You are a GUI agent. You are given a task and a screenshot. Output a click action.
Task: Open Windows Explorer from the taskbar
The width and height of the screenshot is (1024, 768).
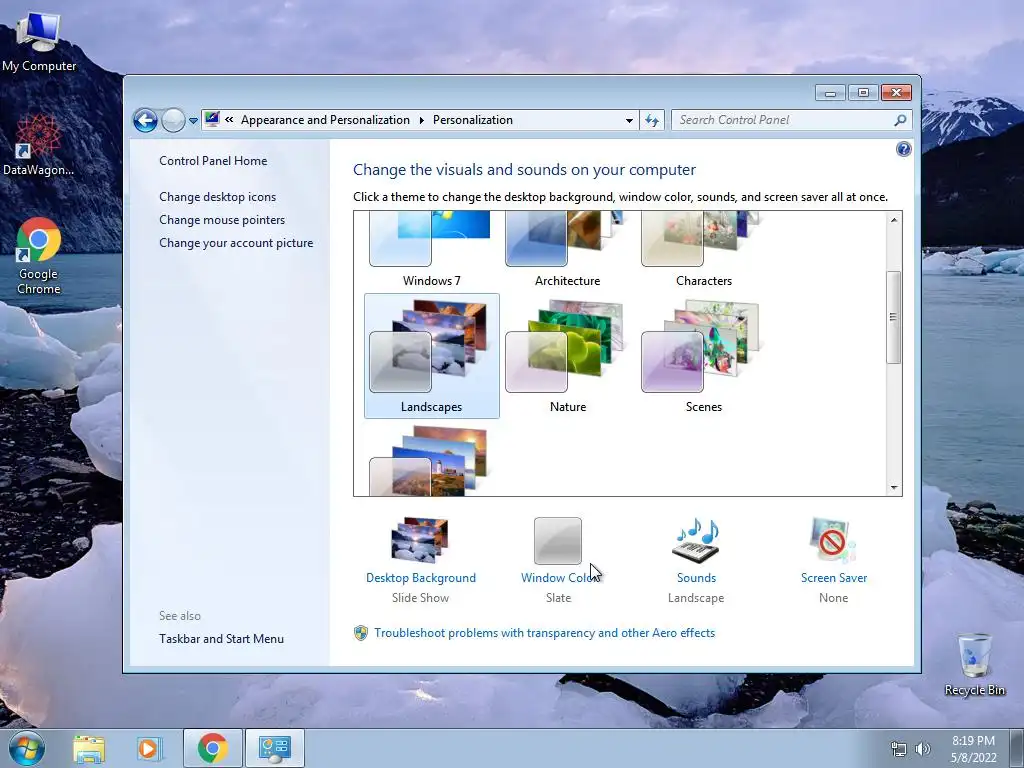click(x=89, y=749)
